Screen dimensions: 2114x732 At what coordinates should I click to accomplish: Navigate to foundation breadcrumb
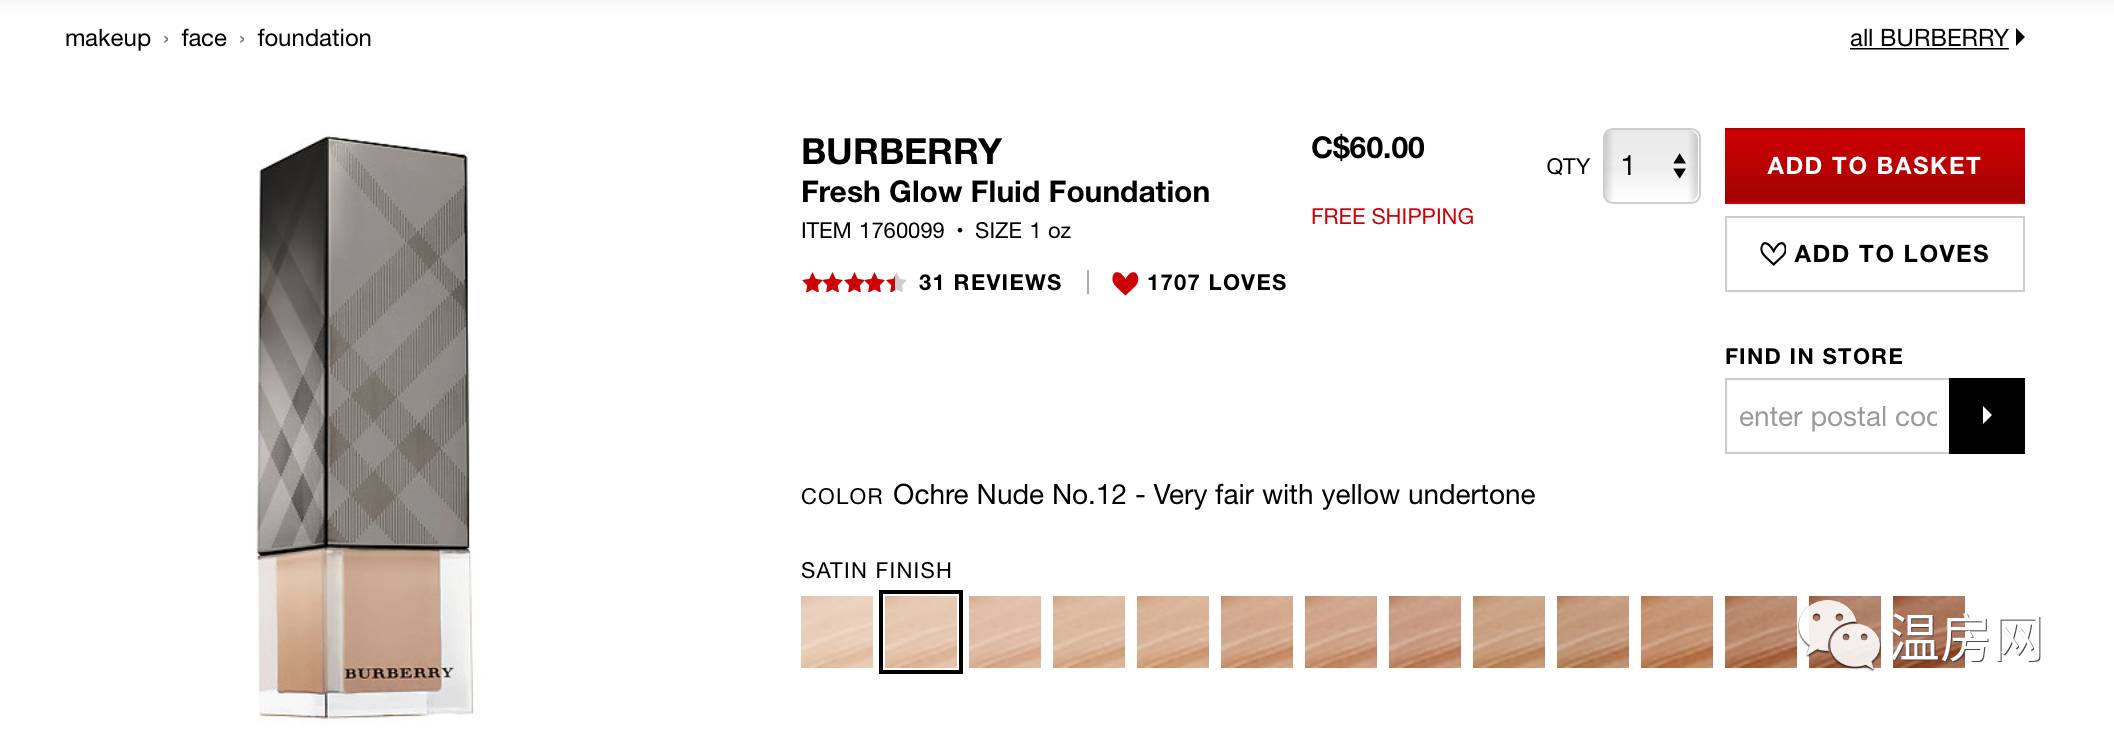point(314,38)
